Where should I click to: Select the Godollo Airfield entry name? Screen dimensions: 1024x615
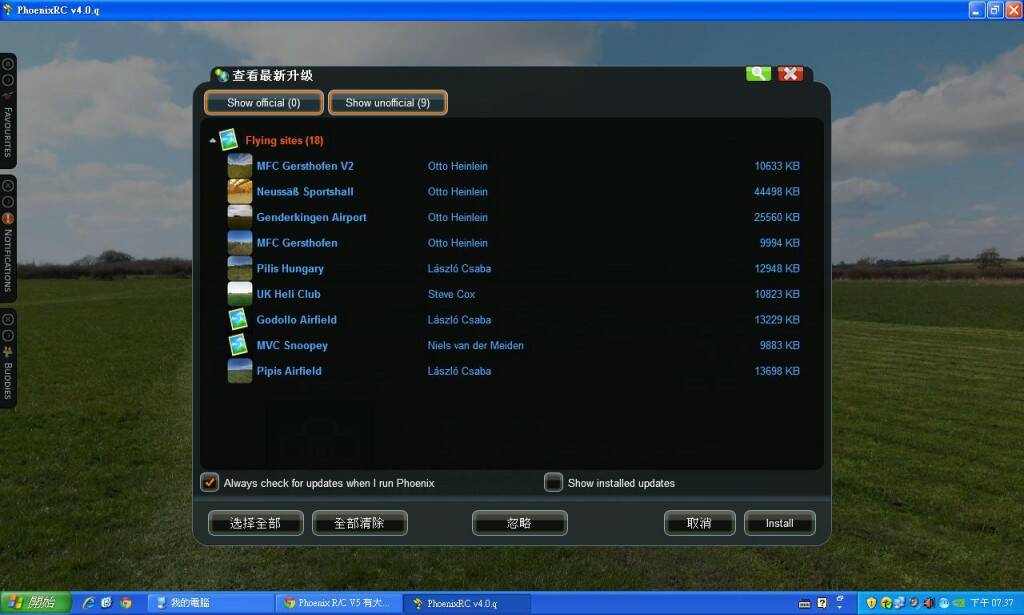click(x=296, y=319)
